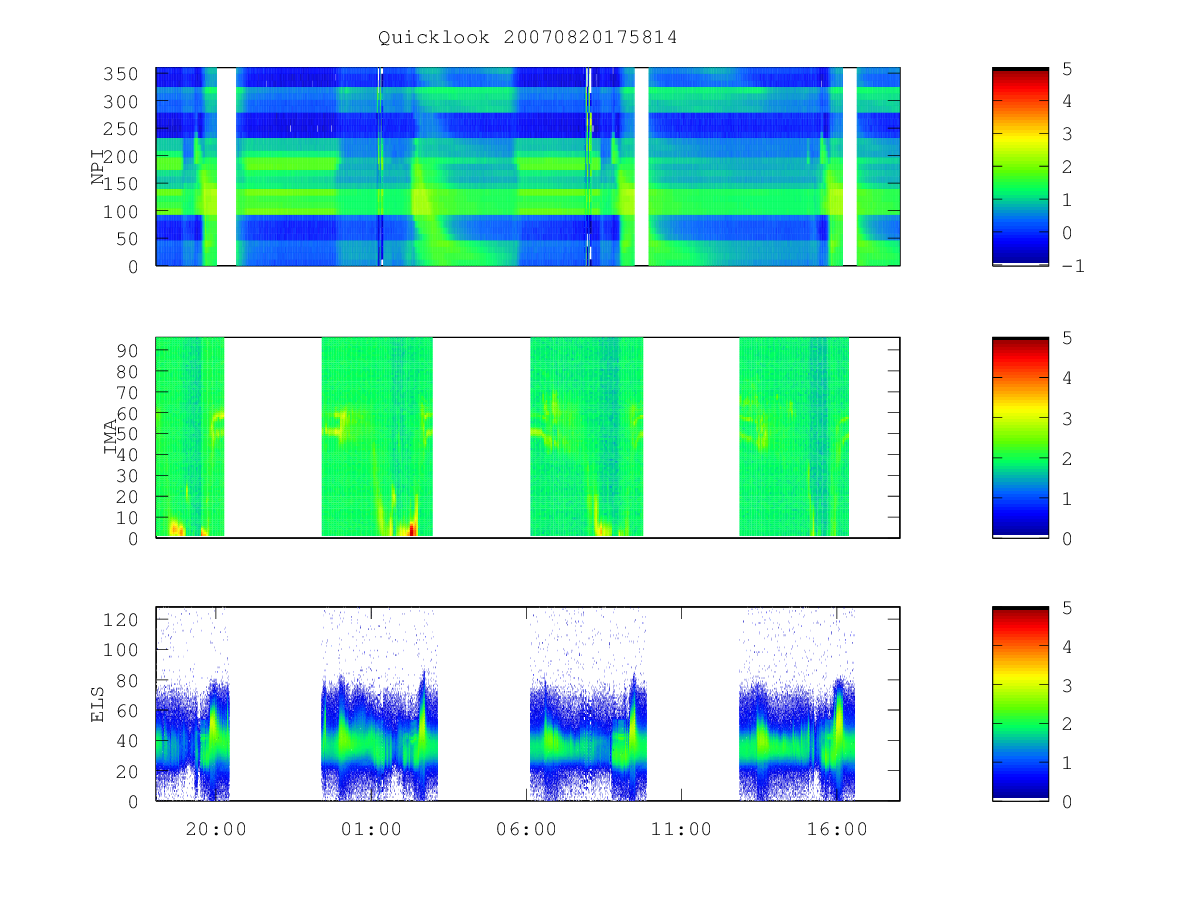Click the NPI spectrogram panel
The image size is (1200, 900).
tap(528, 167)
